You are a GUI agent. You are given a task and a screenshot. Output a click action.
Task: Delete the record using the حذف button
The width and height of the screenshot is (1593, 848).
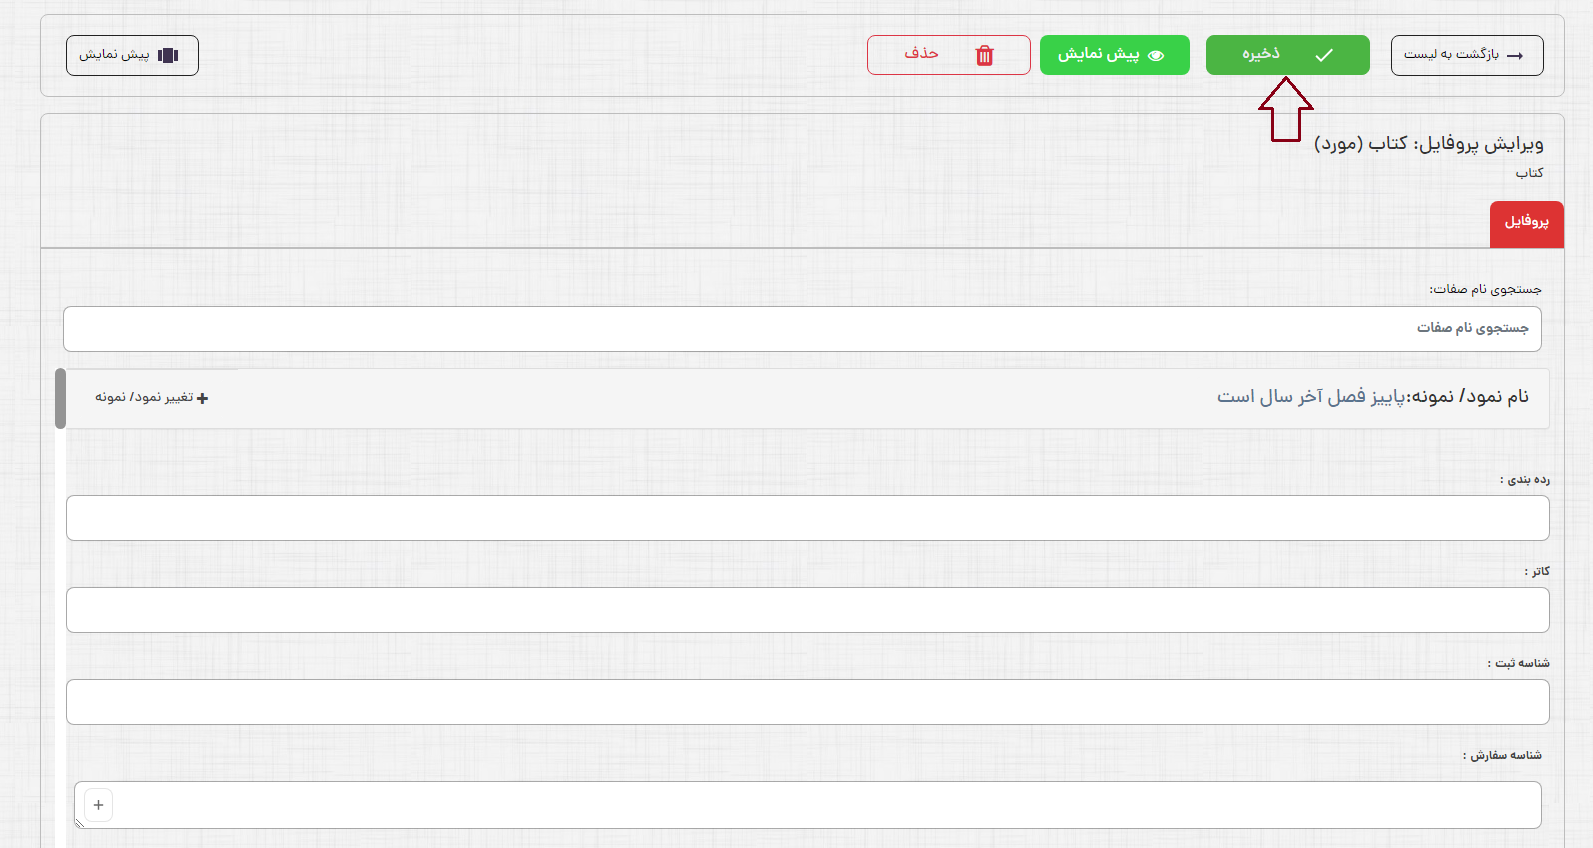(x=947, y=55)
